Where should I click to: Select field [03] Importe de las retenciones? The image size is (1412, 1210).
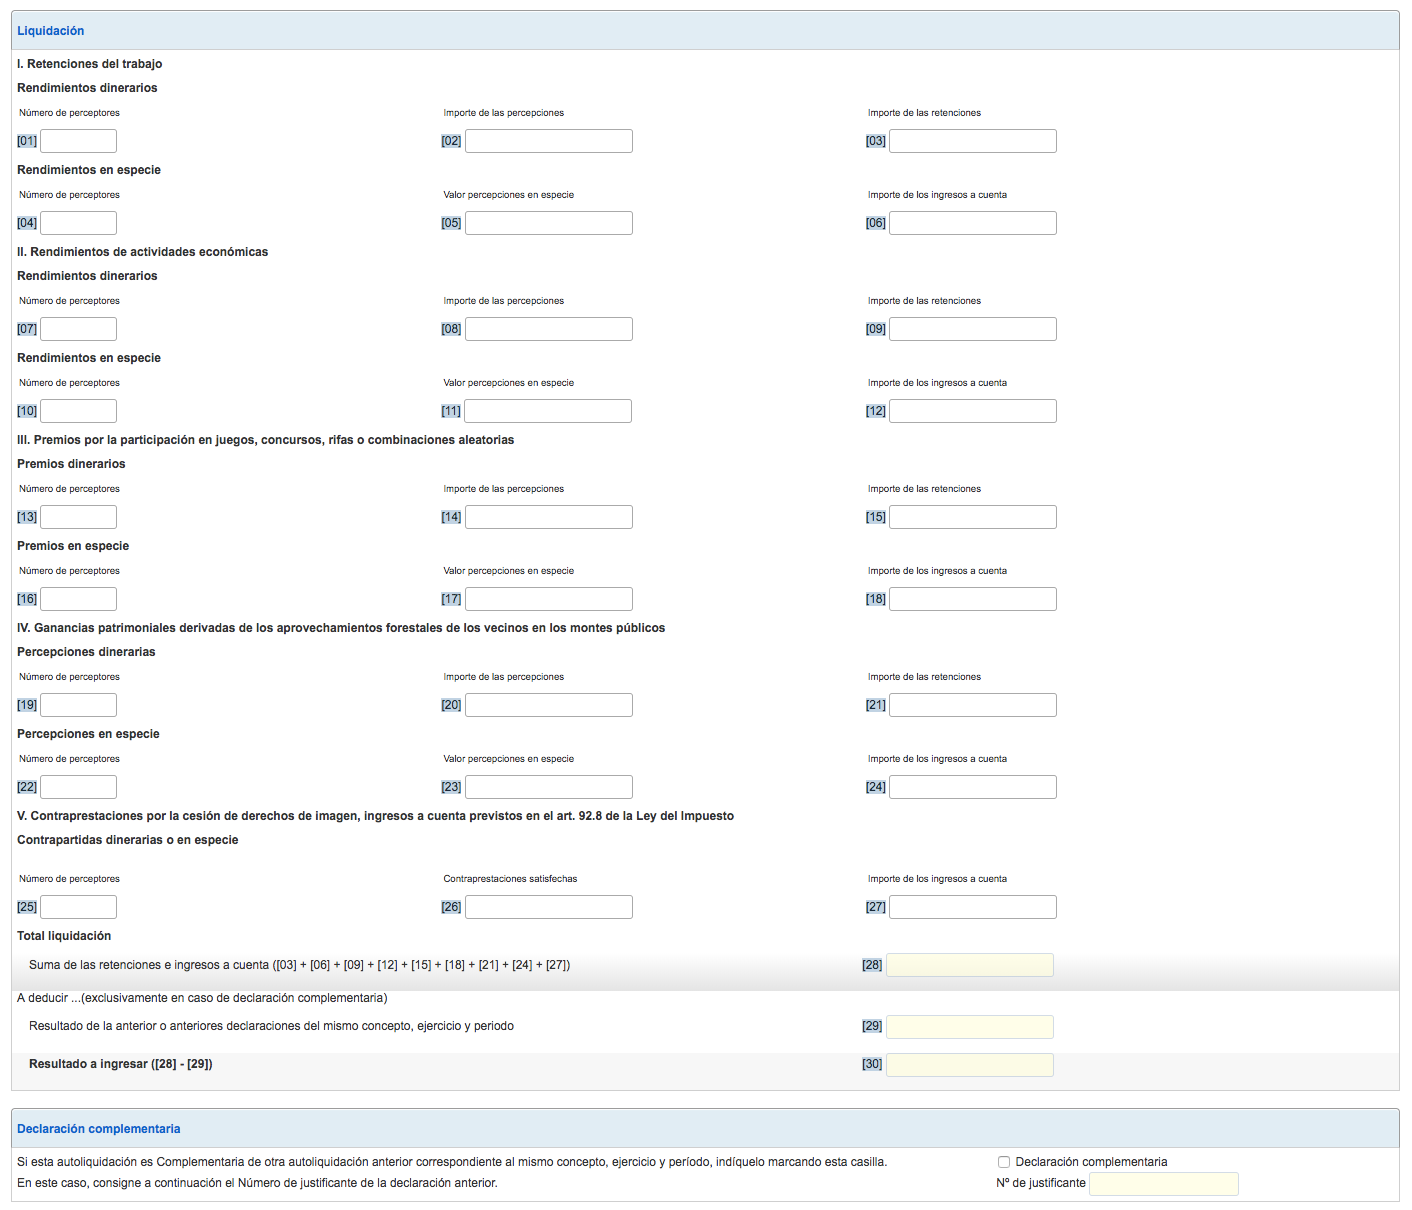click(x=972, y=141)
